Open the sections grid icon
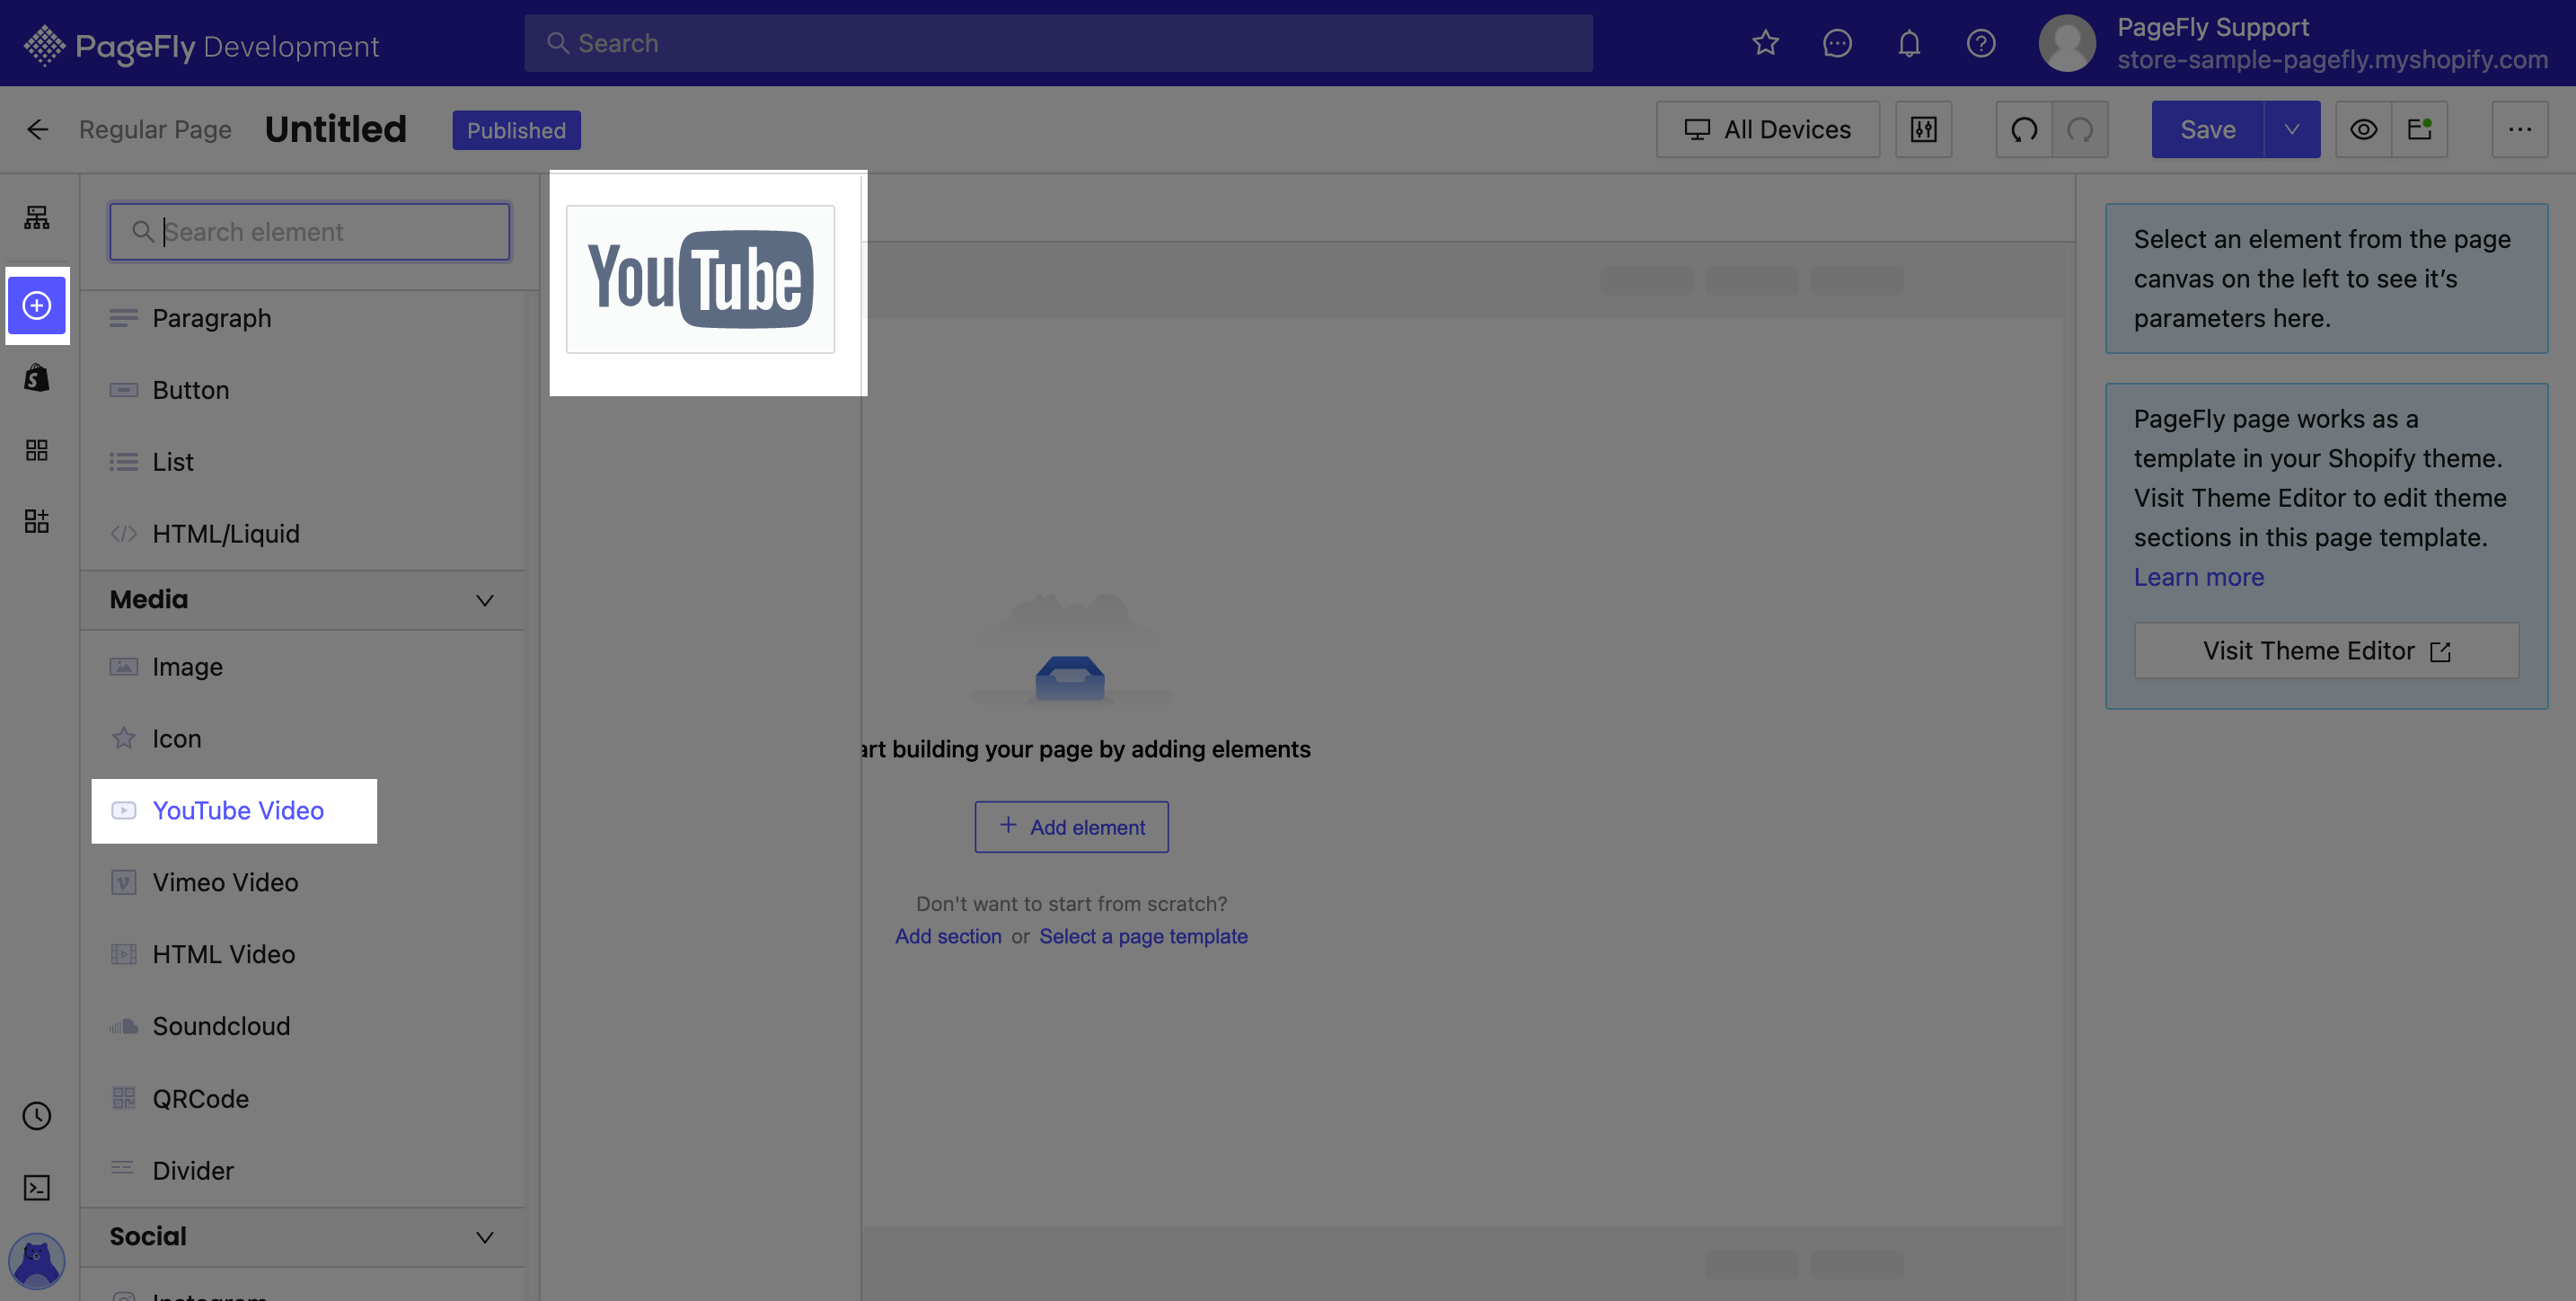The height and width of the screenshot is (1301, 2576). (37, 450)
